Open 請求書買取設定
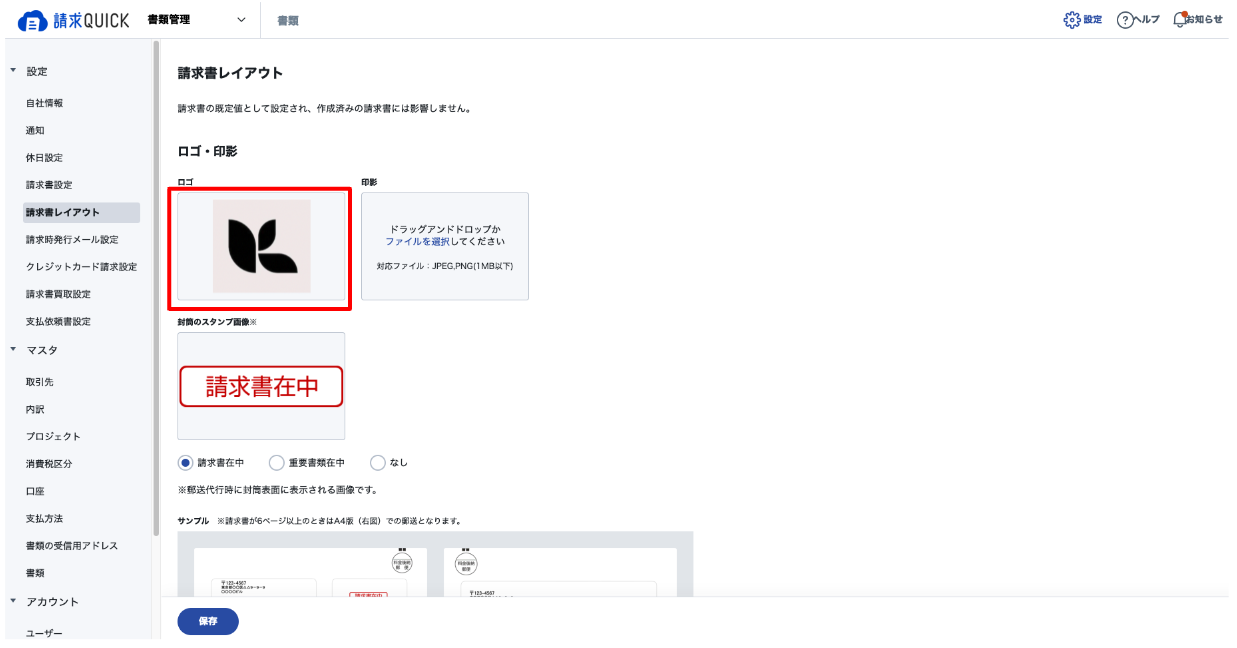The width and height of the screenshot is (1237, 648). point(58,294)
